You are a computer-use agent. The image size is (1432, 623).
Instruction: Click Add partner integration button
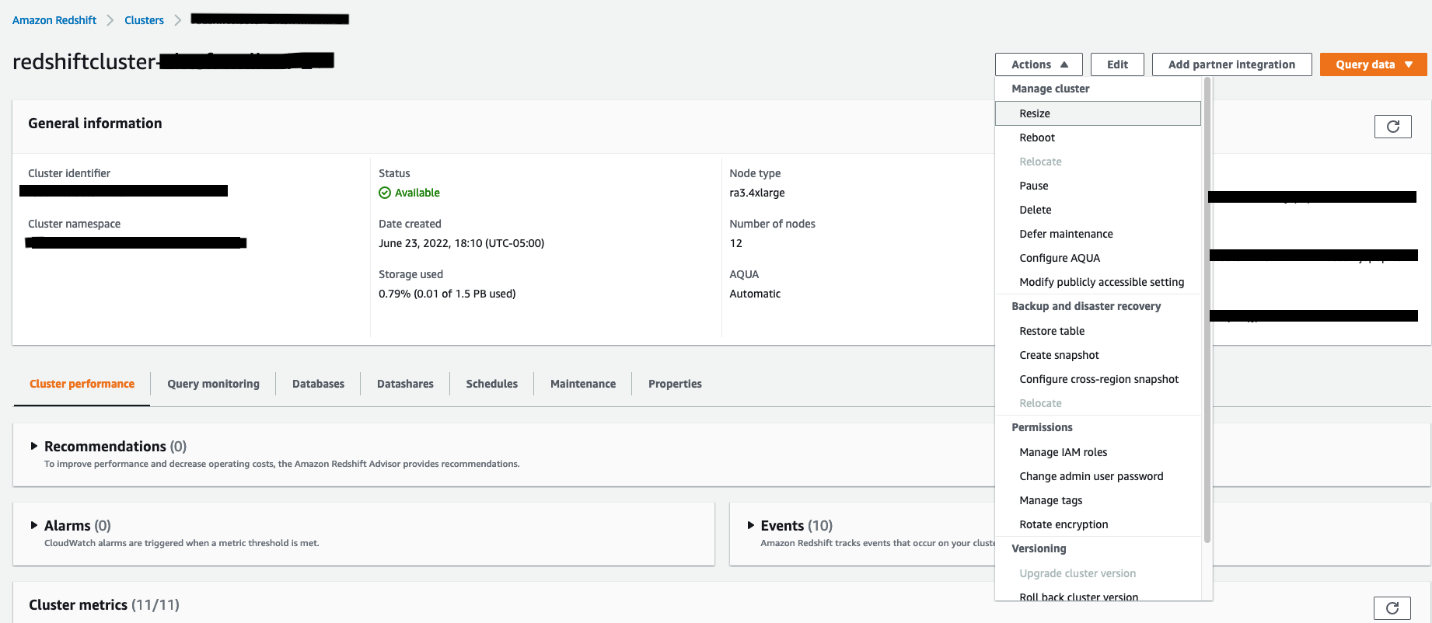pos(1232,64)
